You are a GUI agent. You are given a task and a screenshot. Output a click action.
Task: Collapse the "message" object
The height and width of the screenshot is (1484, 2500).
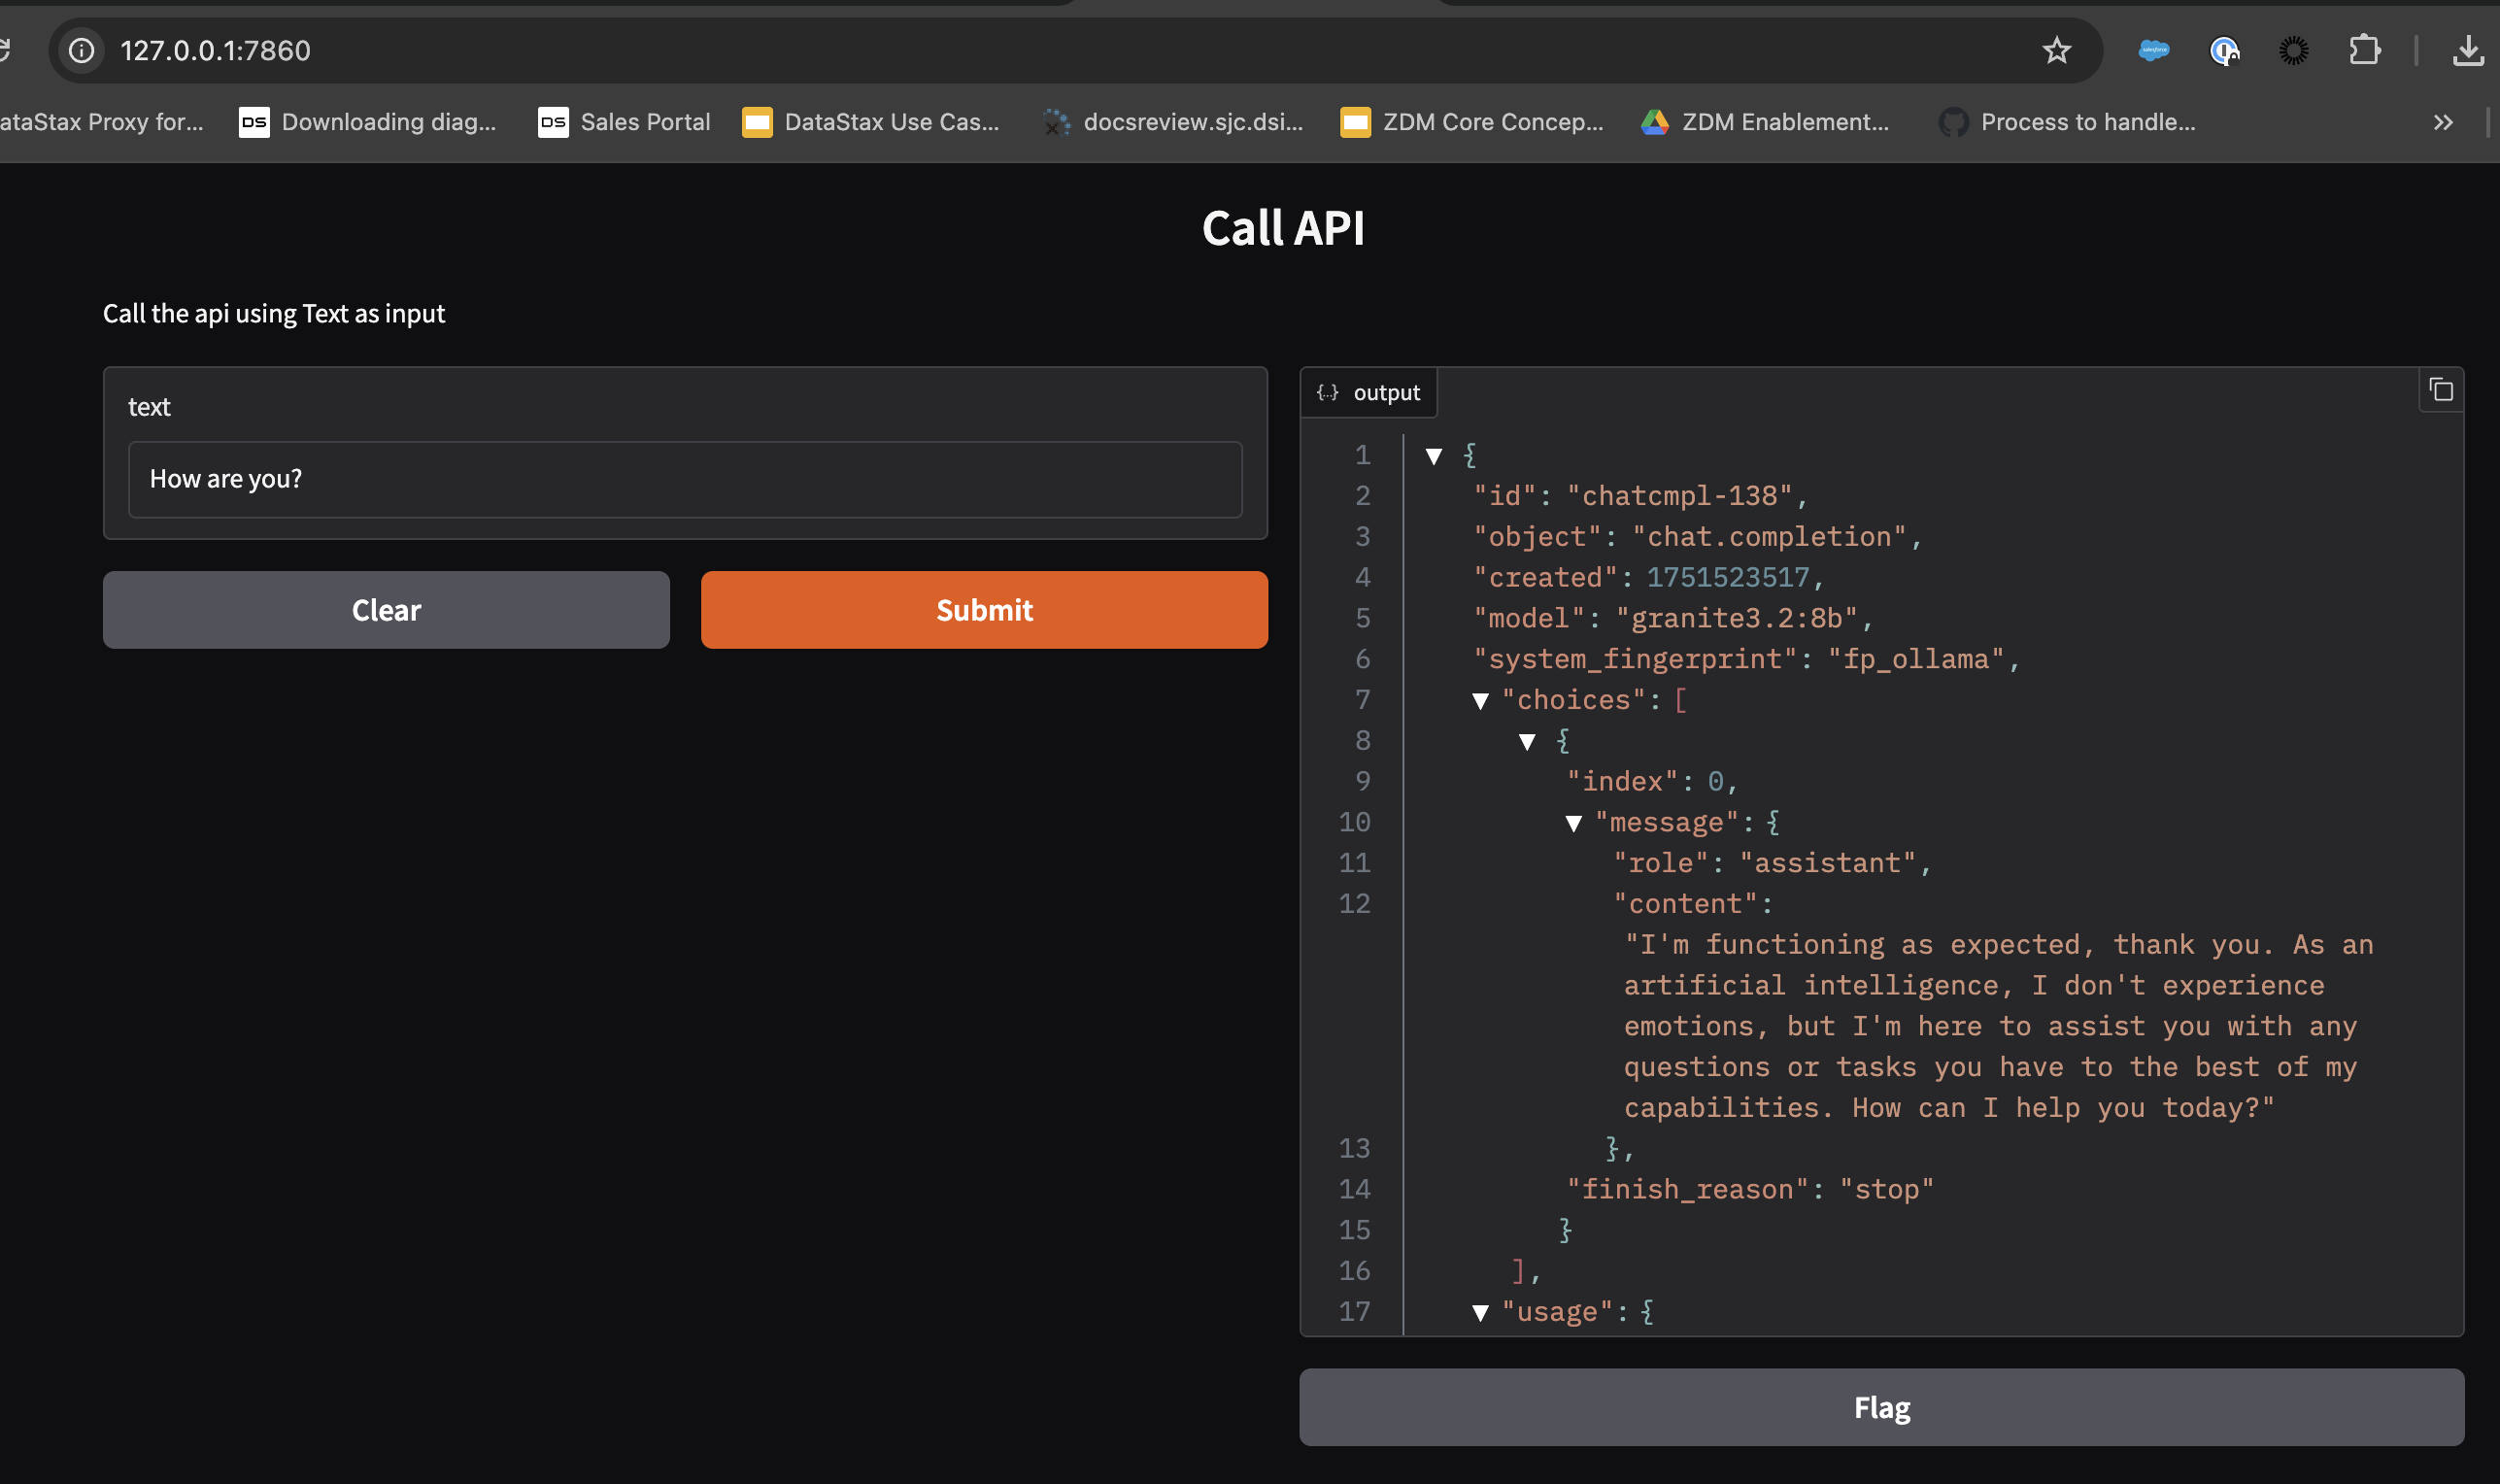1573,823
